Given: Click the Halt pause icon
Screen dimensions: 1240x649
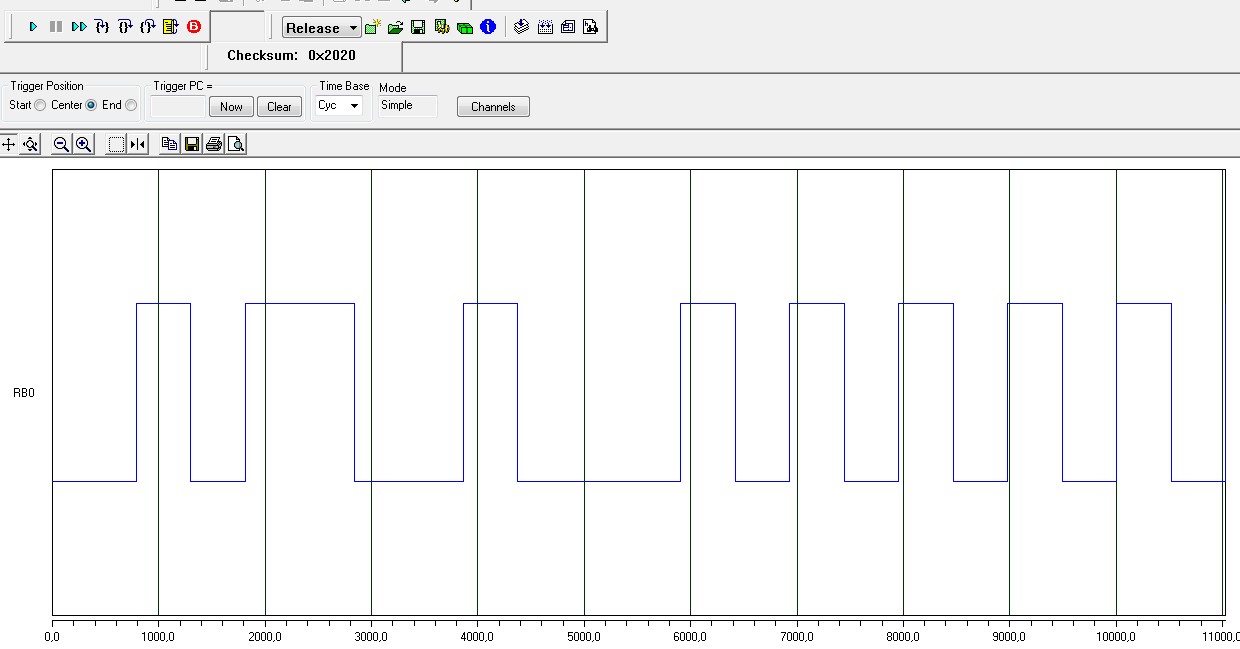Looking at the screenshot, I should tap(56, 27).
